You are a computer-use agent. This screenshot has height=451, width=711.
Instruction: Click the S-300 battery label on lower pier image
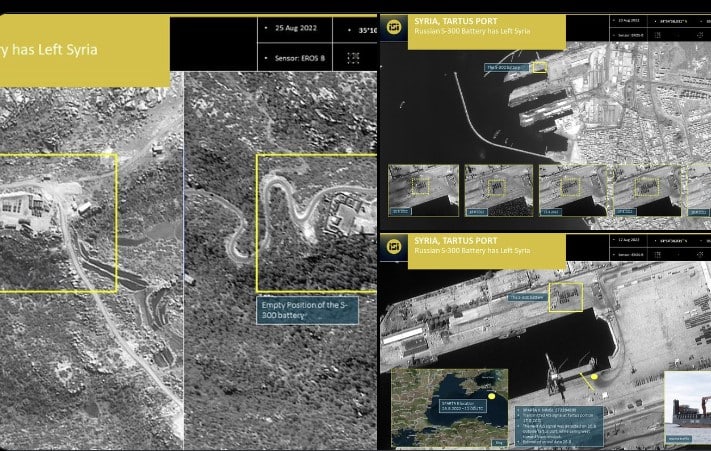526,298
